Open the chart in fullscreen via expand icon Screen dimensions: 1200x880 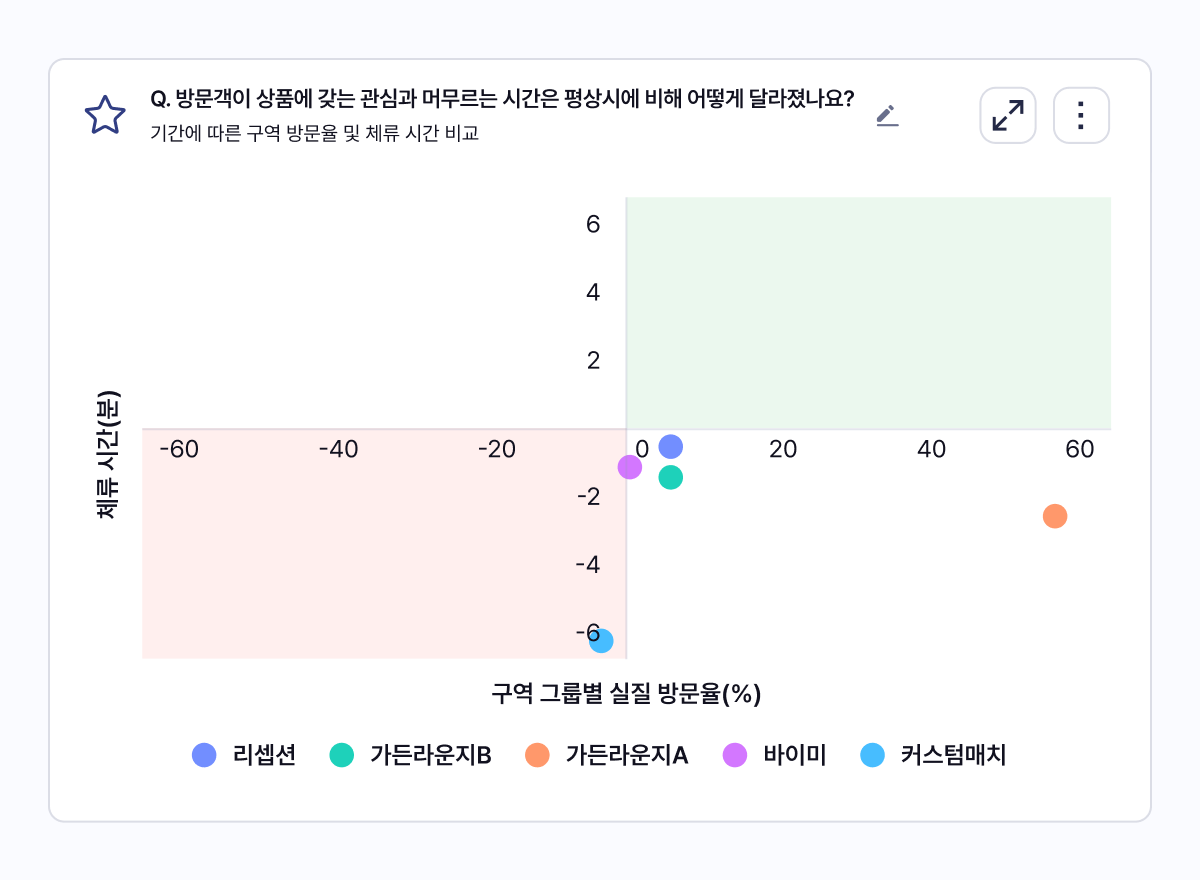[x=1007, y=115]
